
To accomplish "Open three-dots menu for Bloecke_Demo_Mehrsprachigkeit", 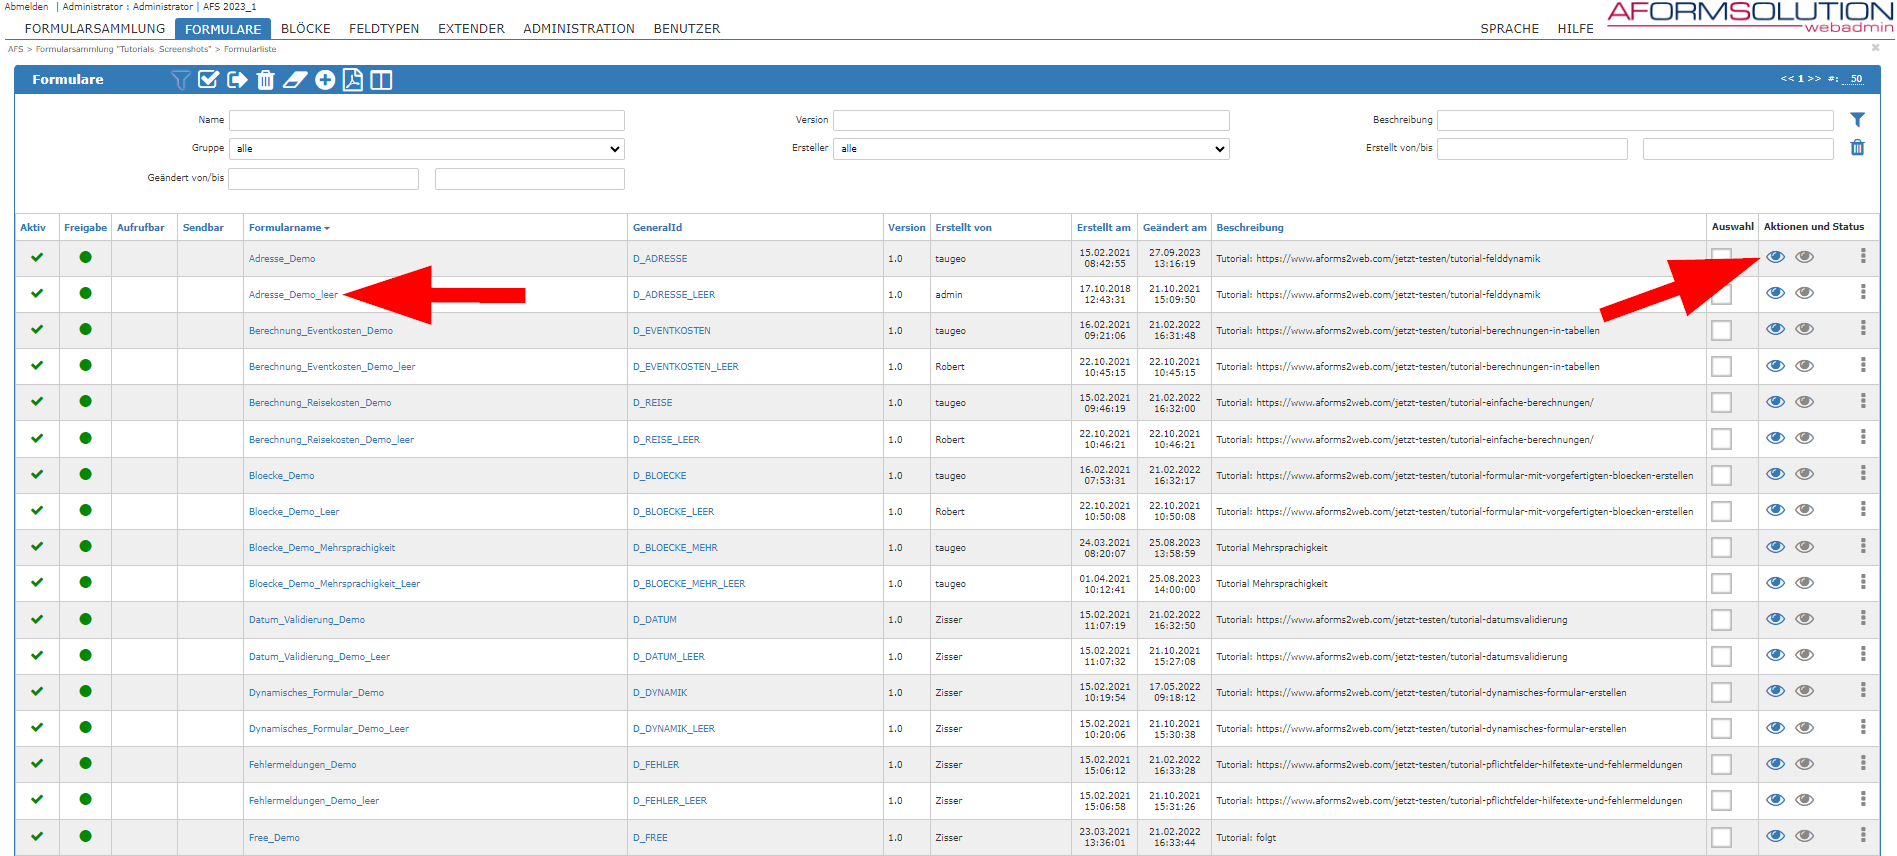I will point(1863,546).
